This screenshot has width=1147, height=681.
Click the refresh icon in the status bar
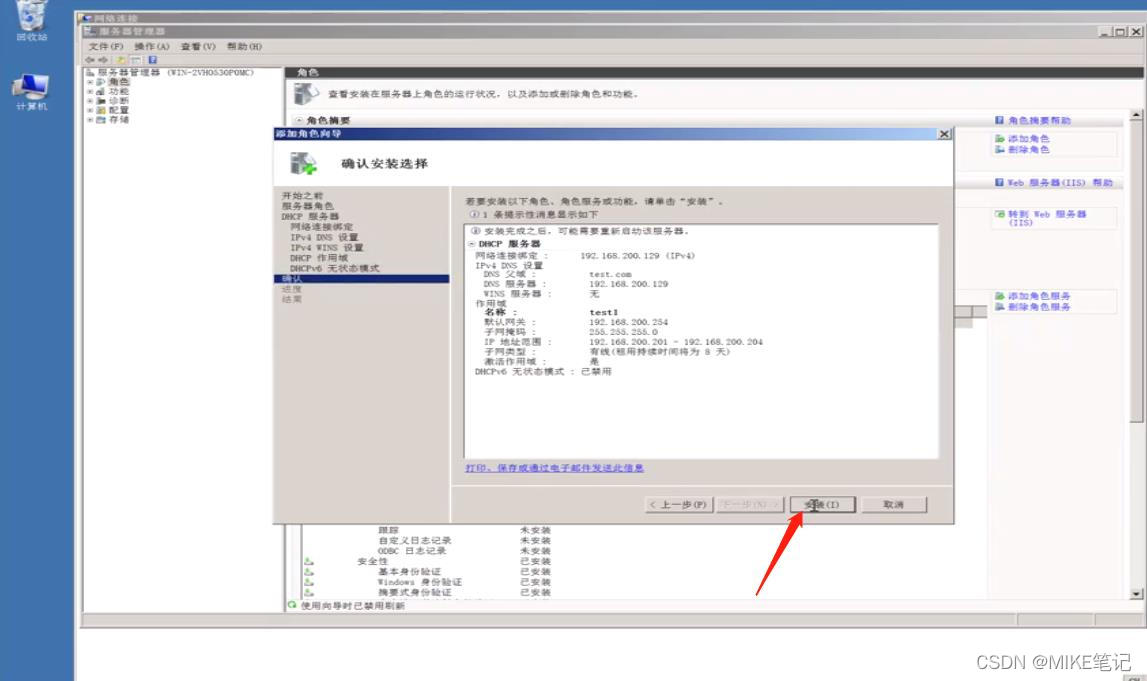point(293,605)
